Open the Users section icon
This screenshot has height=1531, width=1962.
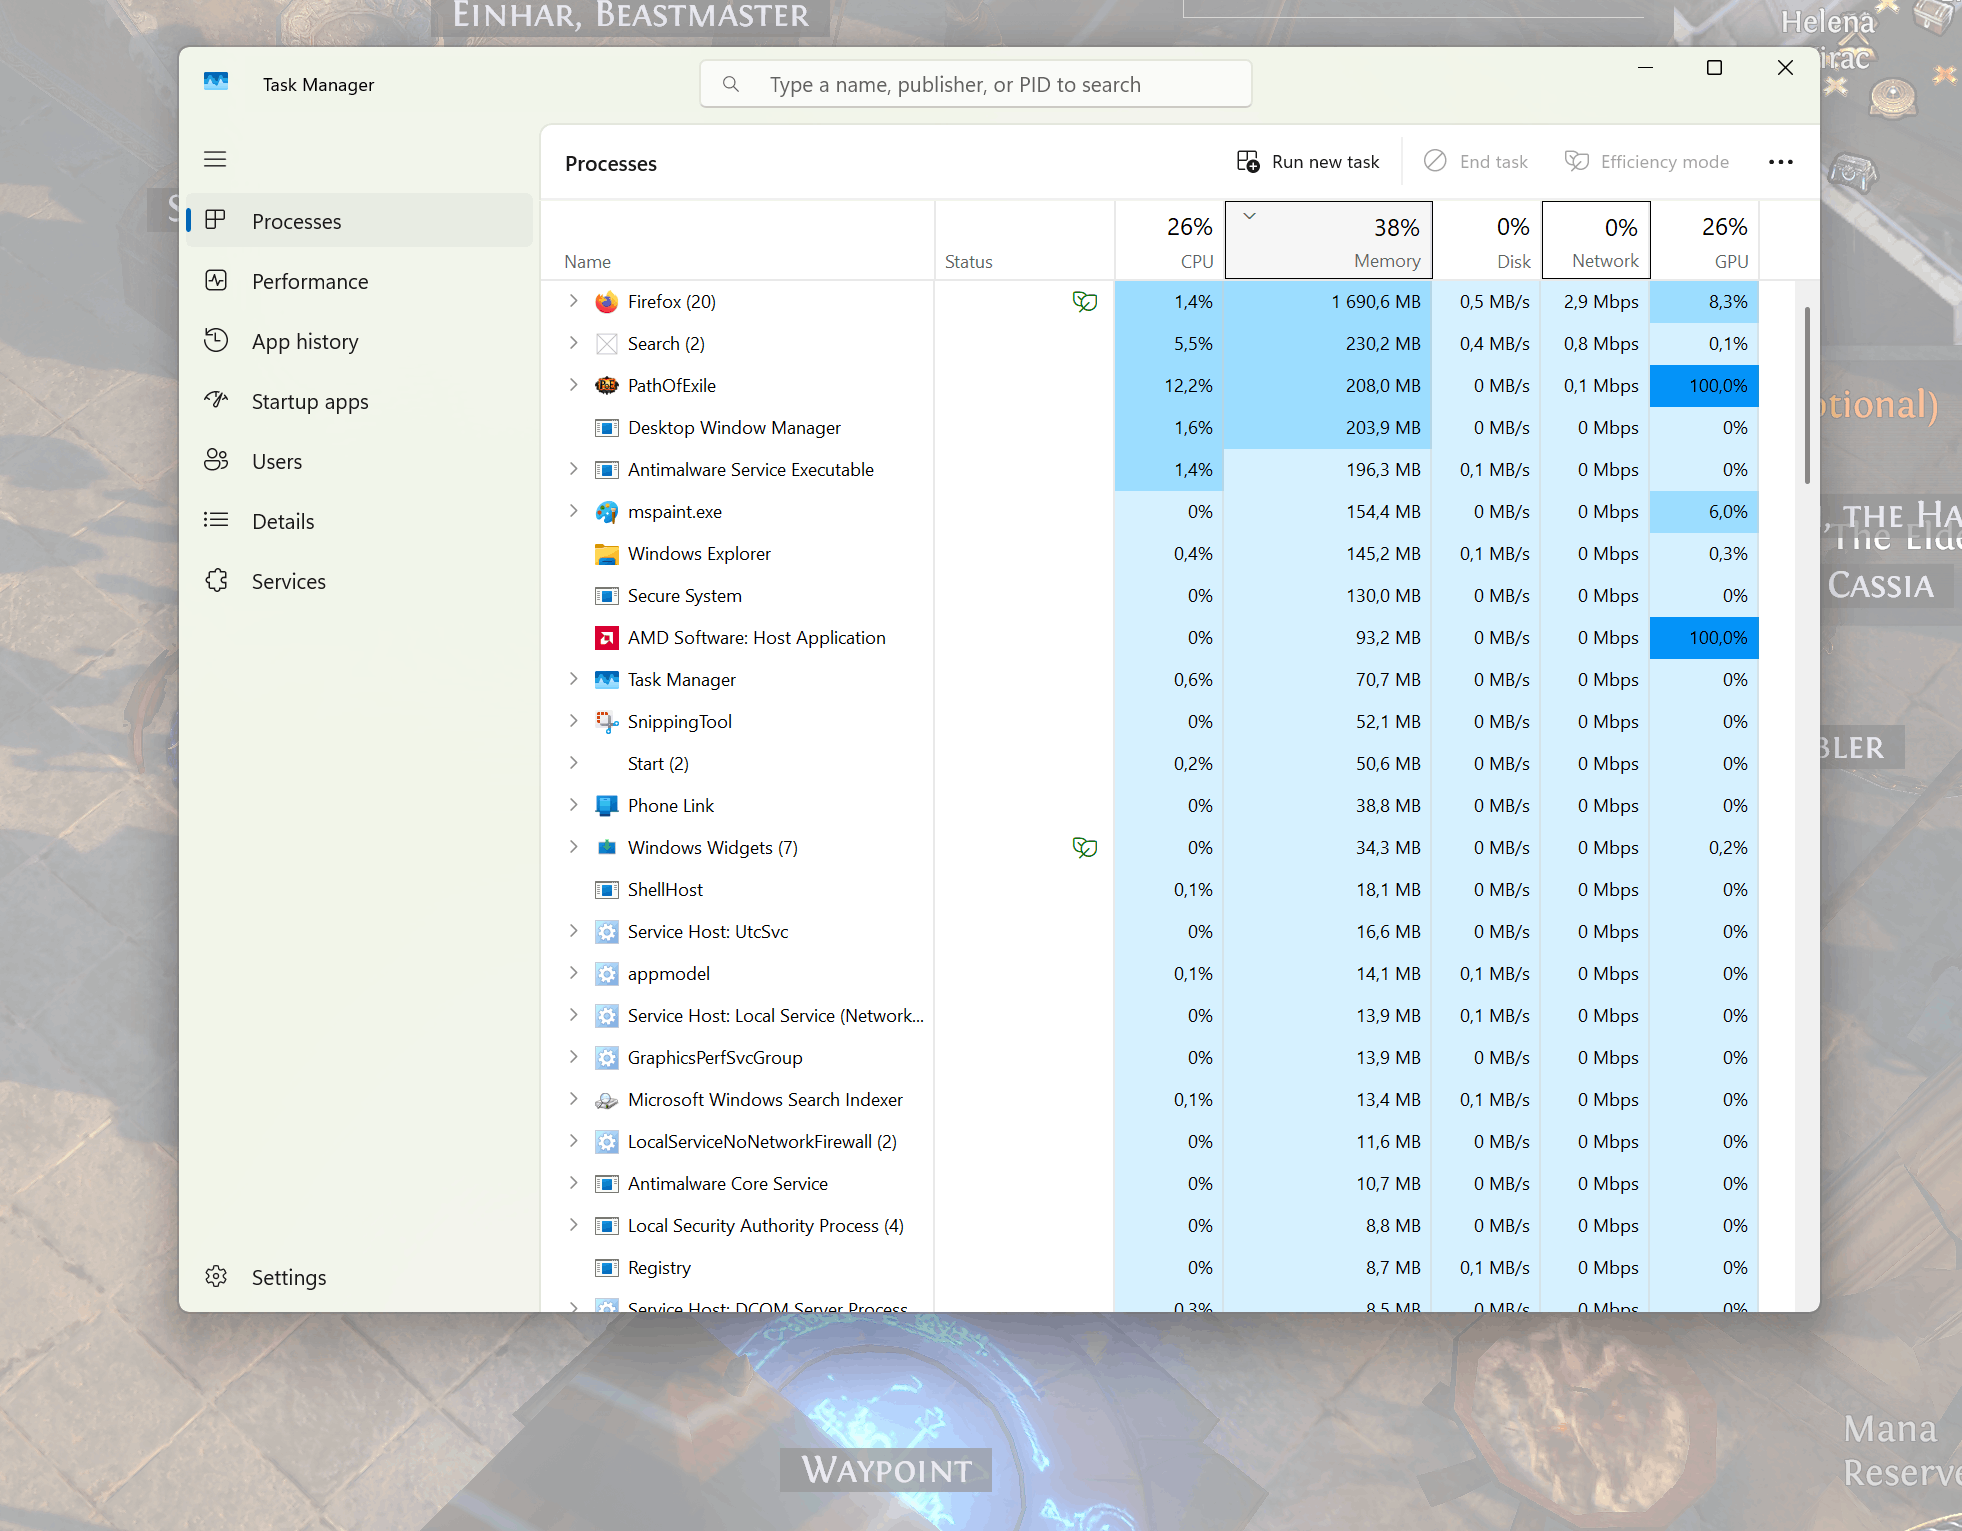[x=216, y=460]
